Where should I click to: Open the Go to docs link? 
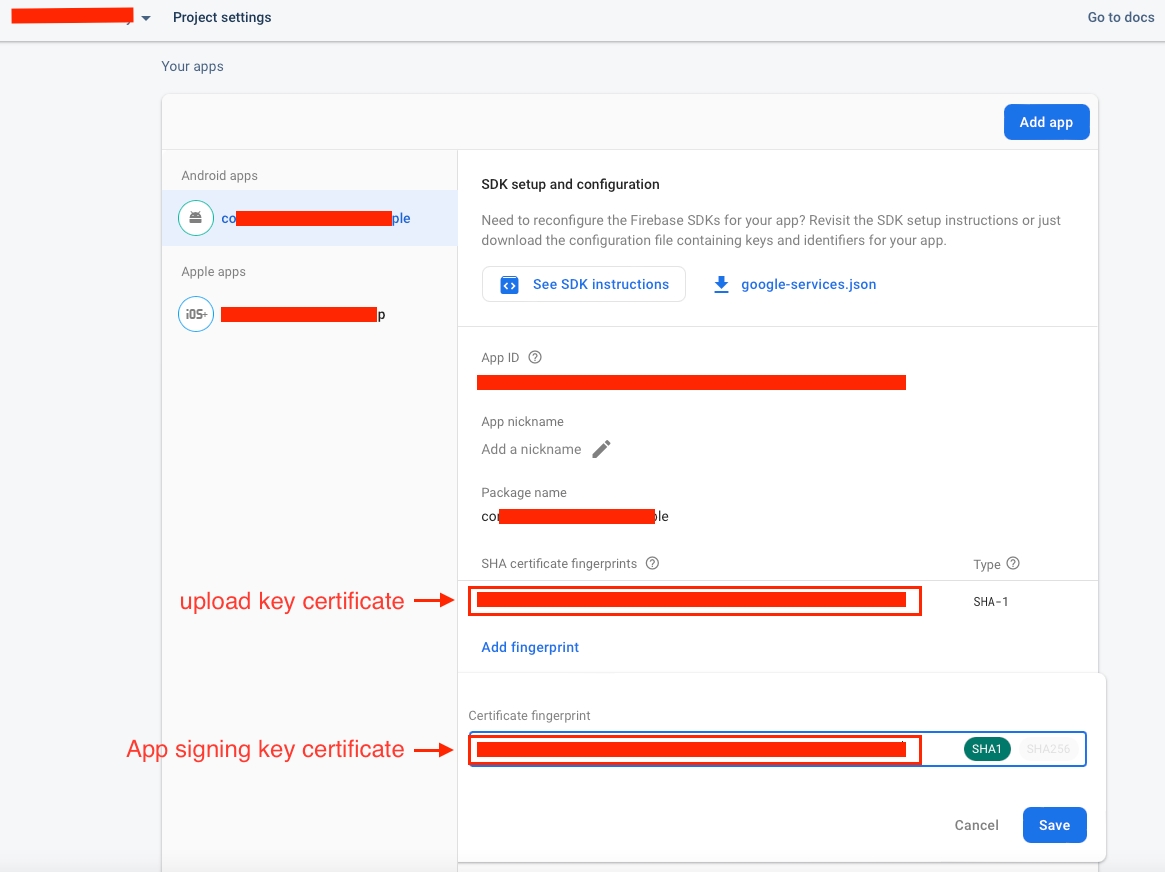click(x=1121, y=17)
